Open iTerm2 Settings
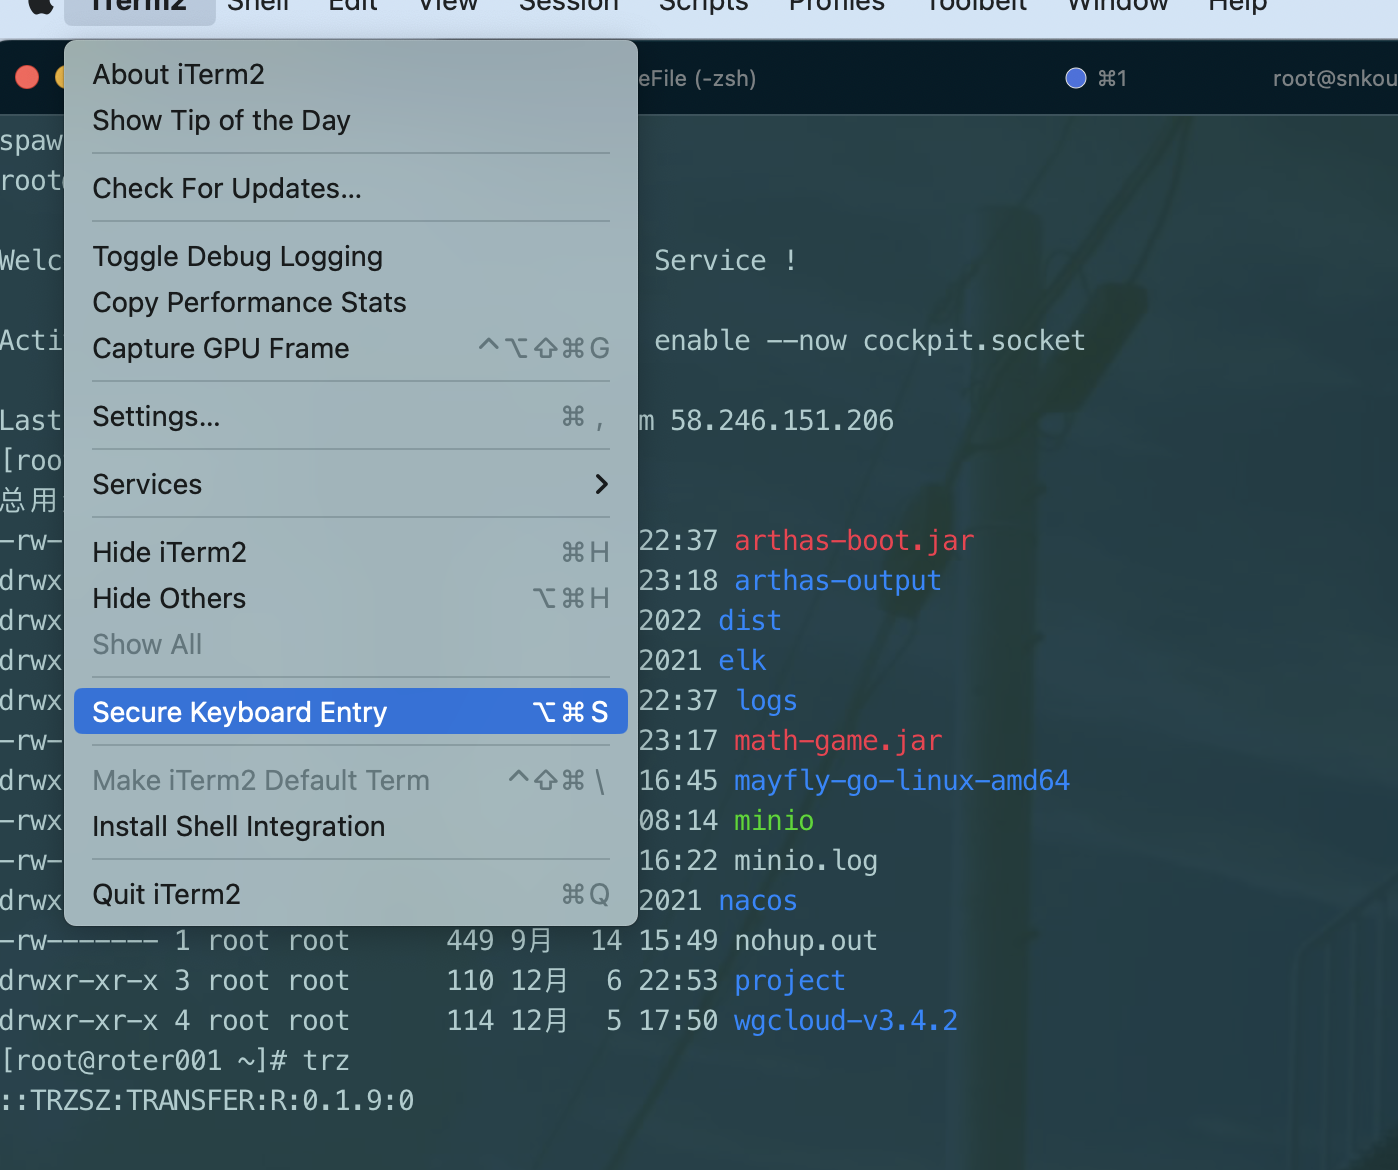The image size is (1398, 1170). click(157, 416)
